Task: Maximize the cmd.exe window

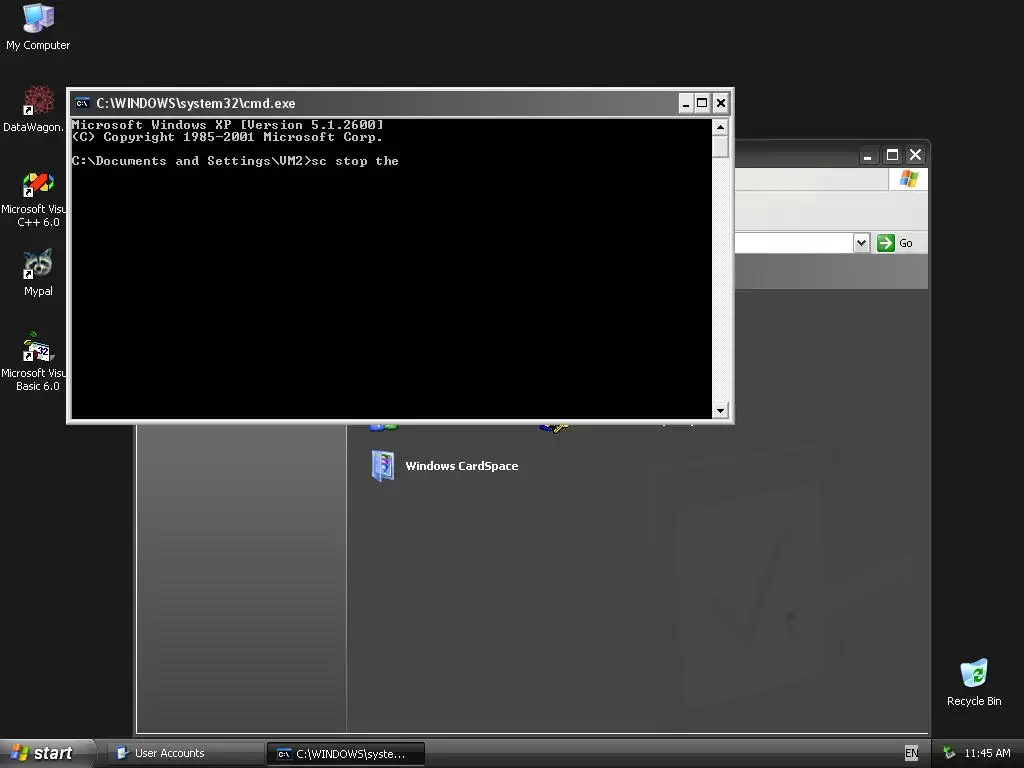Action: pyautogui.click(x=702, y=103)
